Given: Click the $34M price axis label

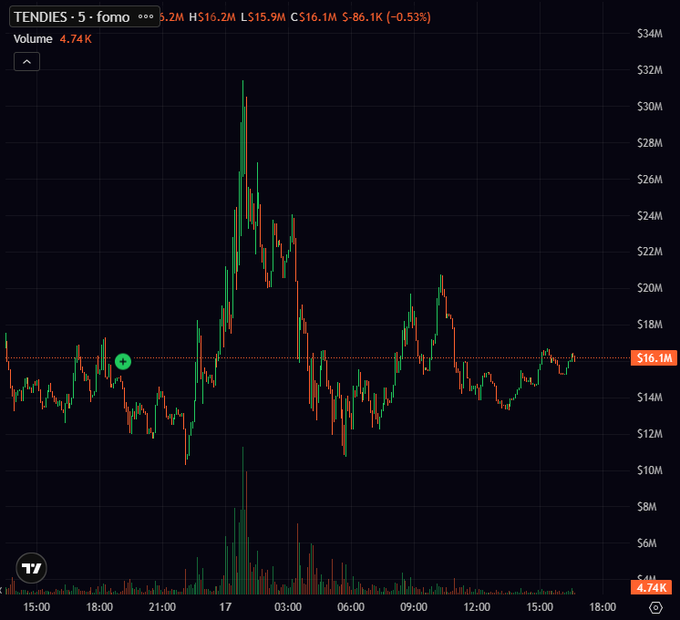Looking at the screenshot, I should click(650, 33).
